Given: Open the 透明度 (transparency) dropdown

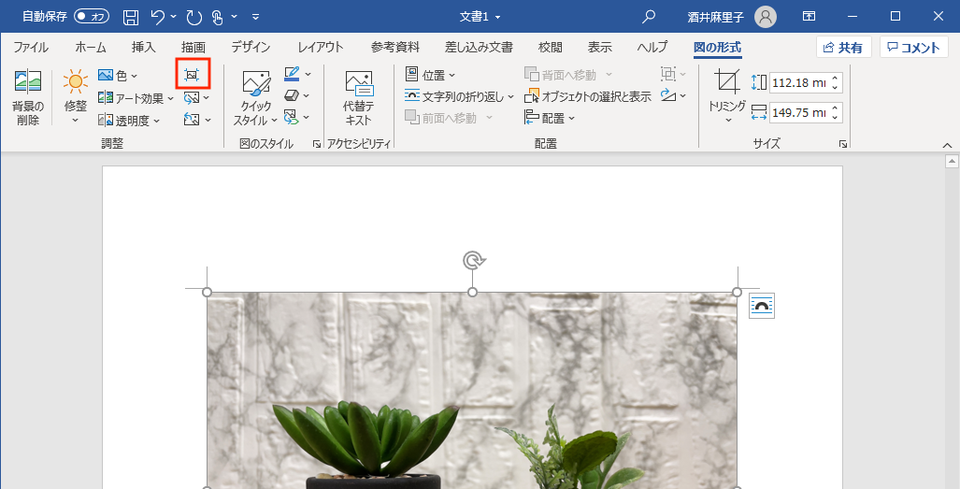Looking at the screenshot, I should [129, 121].
